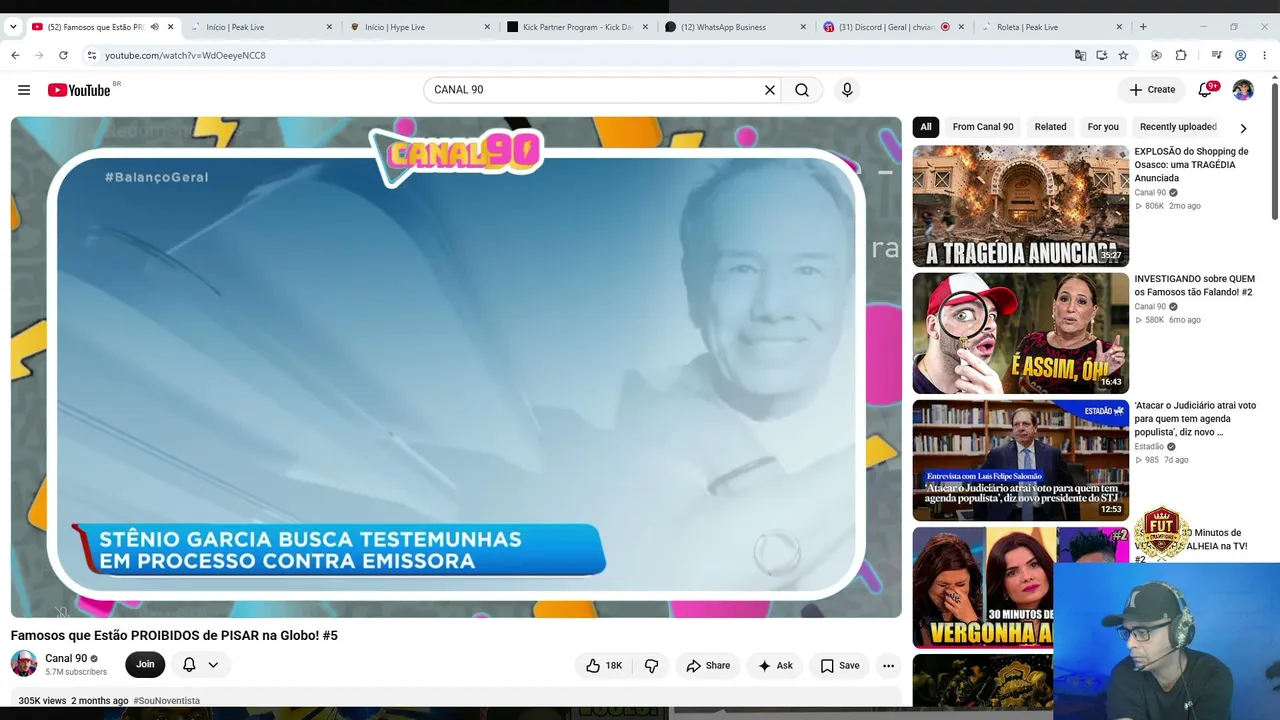Switch to the WhatsApp Business tab
Screen dimensions: 1280x720
(735, 27)
